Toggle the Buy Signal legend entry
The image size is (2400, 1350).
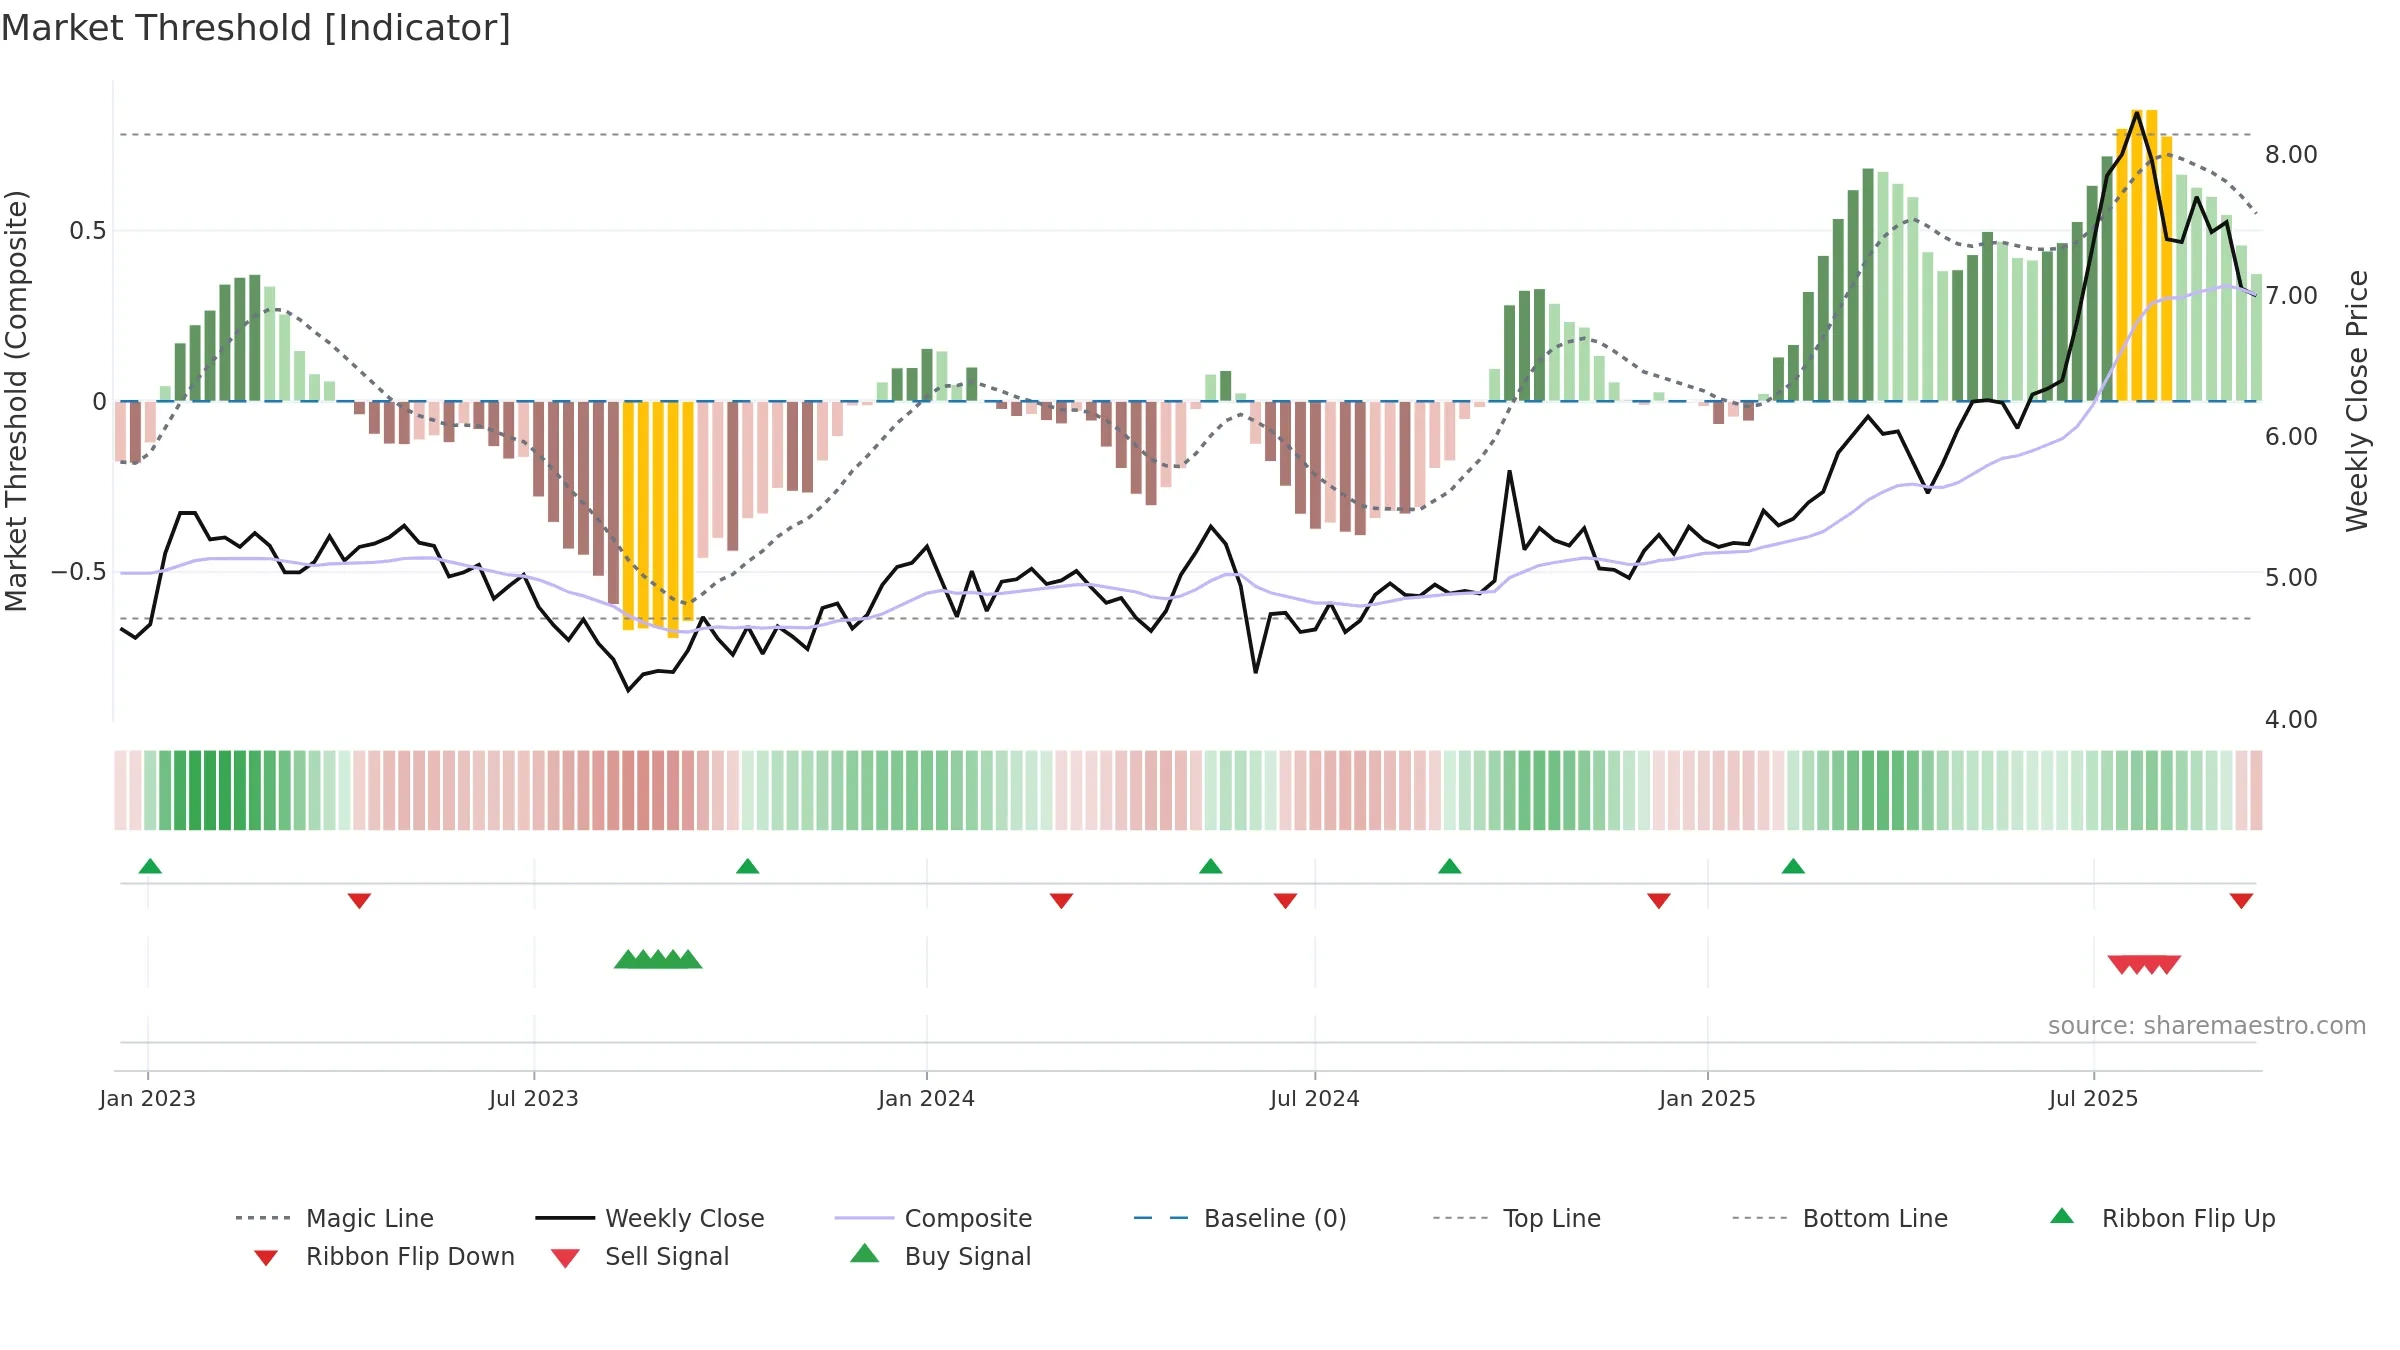tap(940, 1256)
